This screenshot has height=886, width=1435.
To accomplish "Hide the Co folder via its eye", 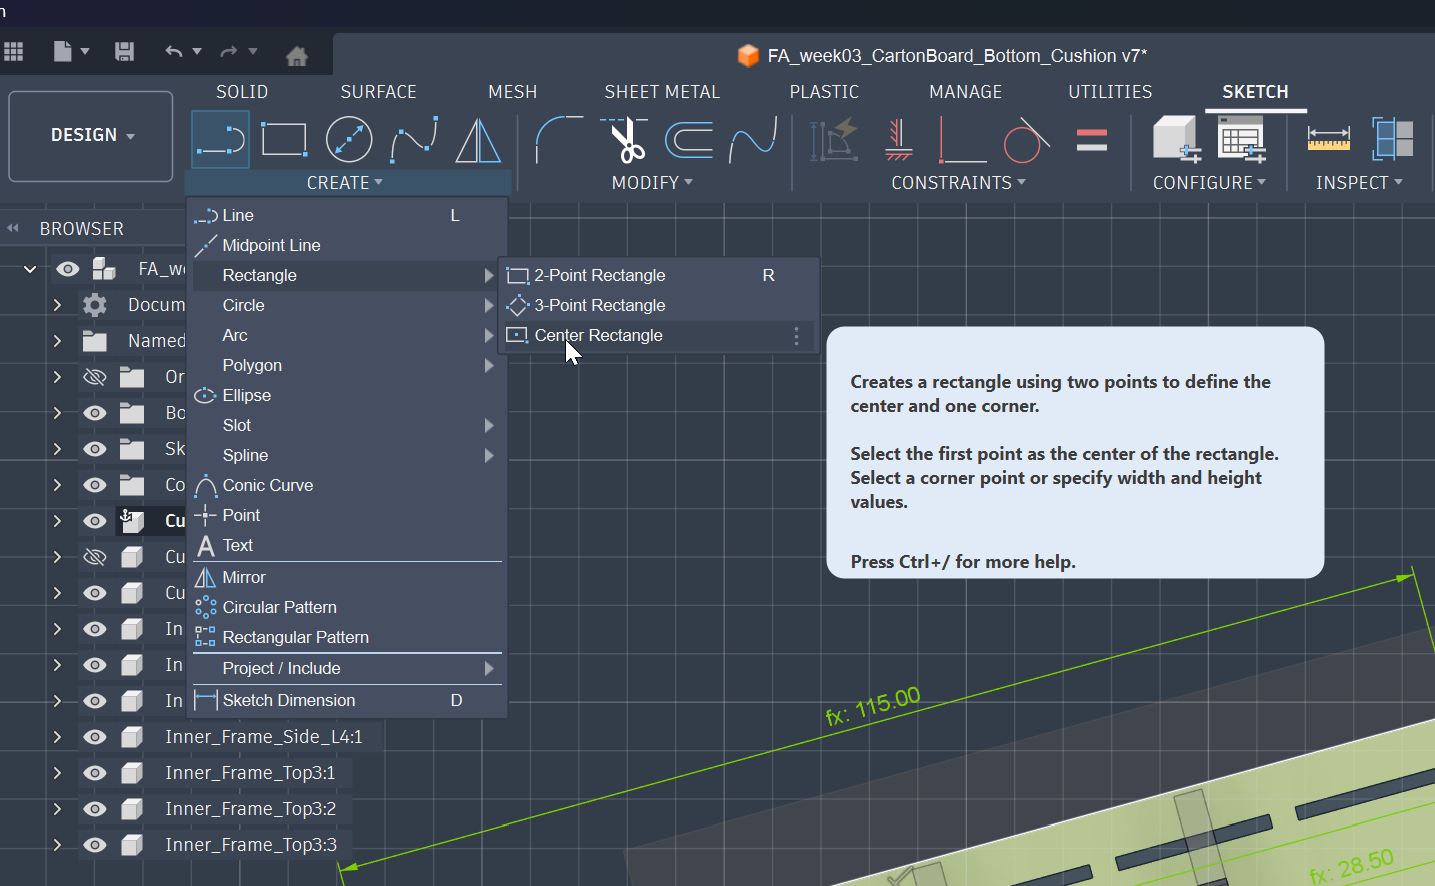I will (x=95, y=485).
